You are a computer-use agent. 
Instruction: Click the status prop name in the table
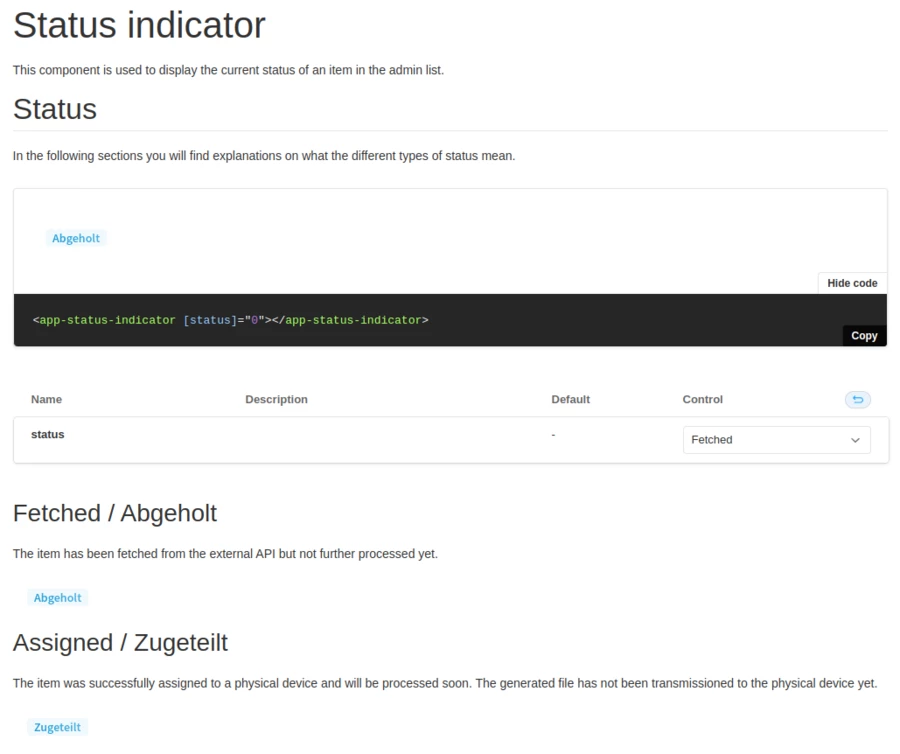tap(47, 434)
